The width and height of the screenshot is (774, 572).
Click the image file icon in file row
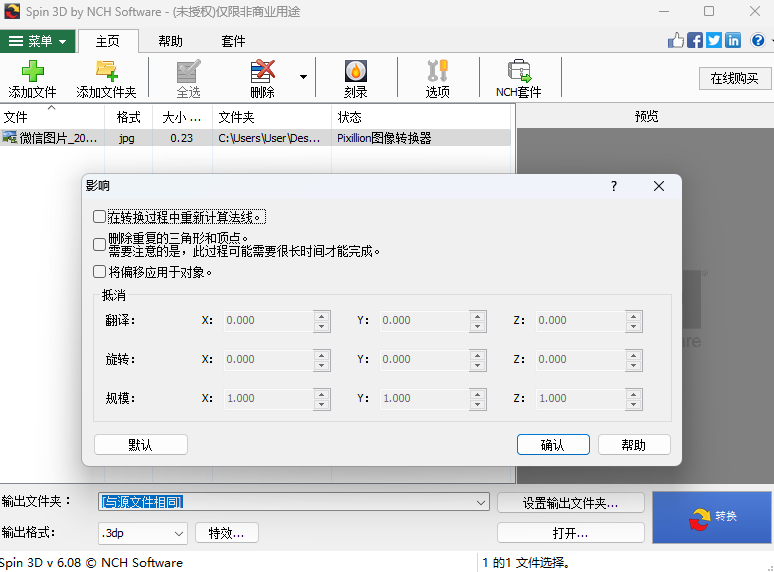9,138
